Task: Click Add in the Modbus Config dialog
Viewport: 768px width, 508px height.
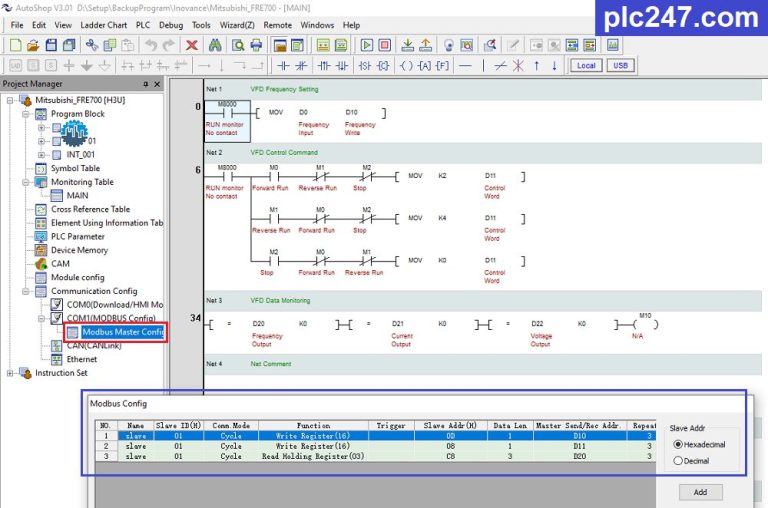Action: point(700,492)
